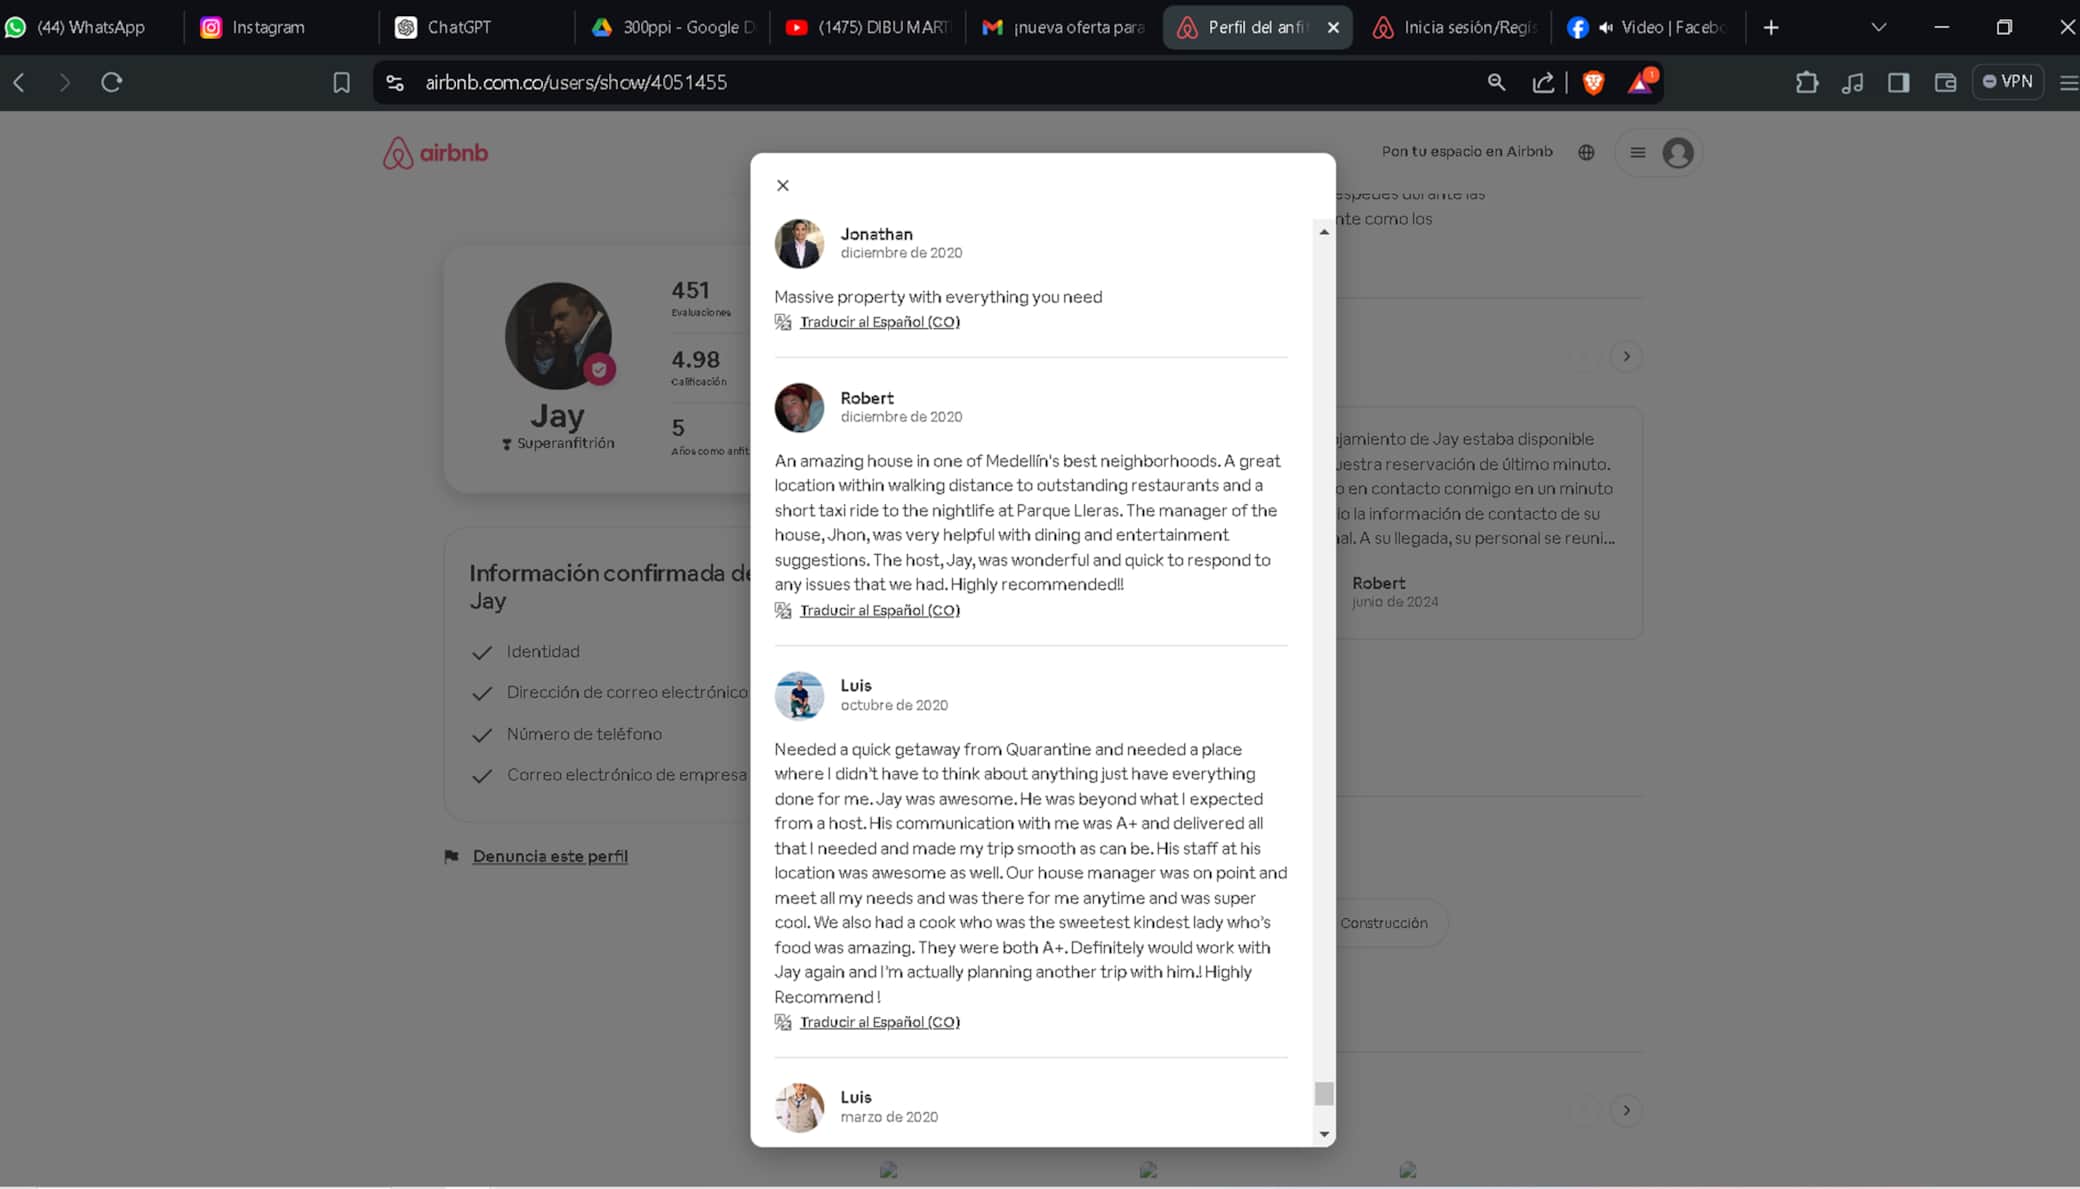
Task: Click the reviews scrollbar down arrow
Action: [x=1324, y=1134]
